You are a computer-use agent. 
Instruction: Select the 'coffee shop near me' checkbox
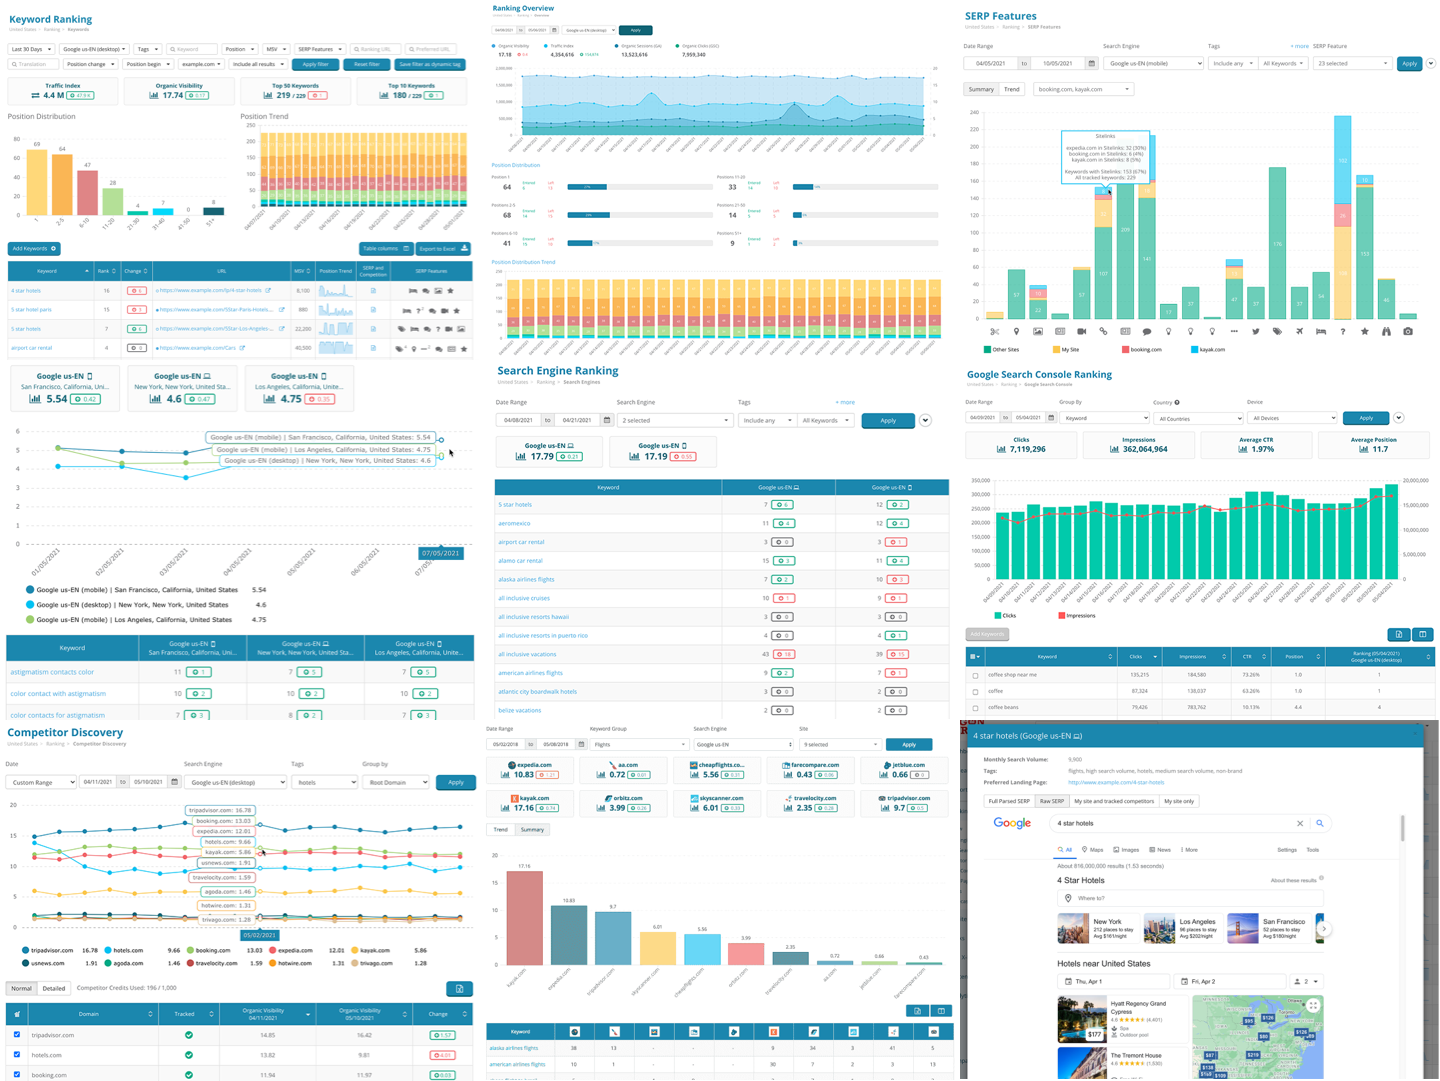pos(975,675)
